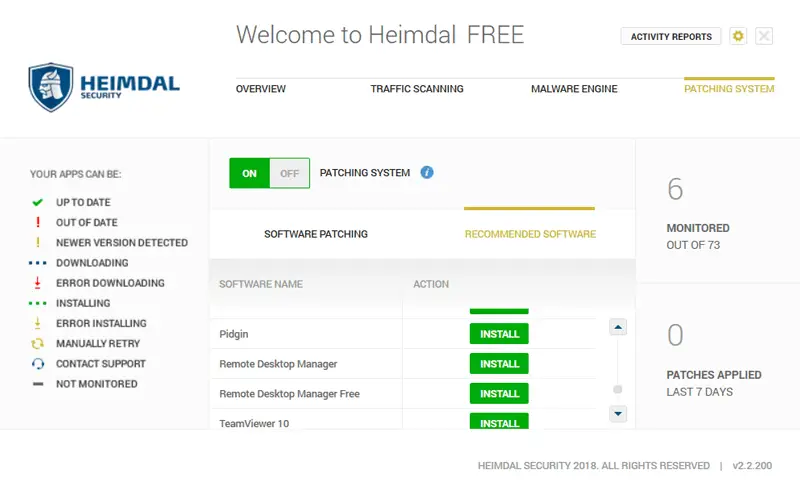Click the blue Downloading dots icon
The image size is (800, 497).
(38, 263)
